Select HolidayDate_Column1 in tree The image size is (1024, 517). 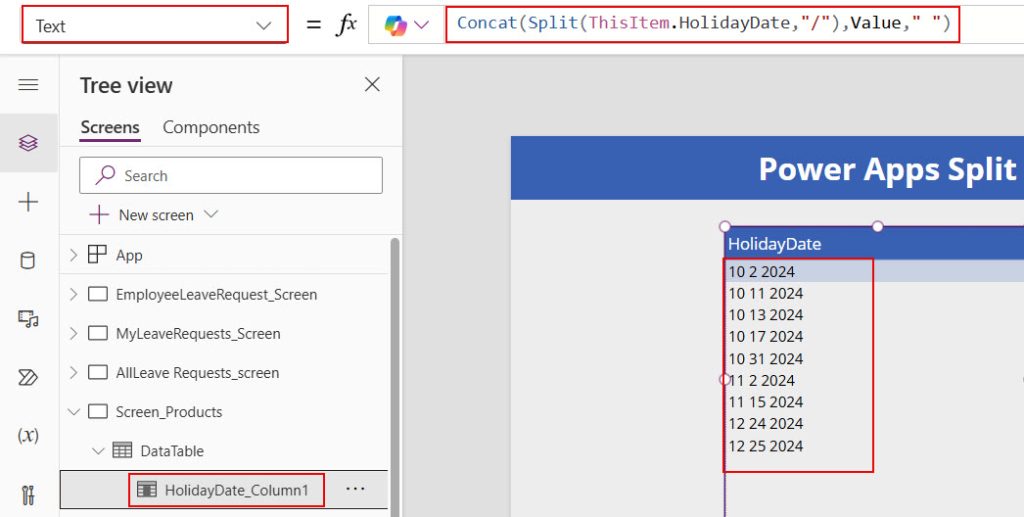pos(236,490)
